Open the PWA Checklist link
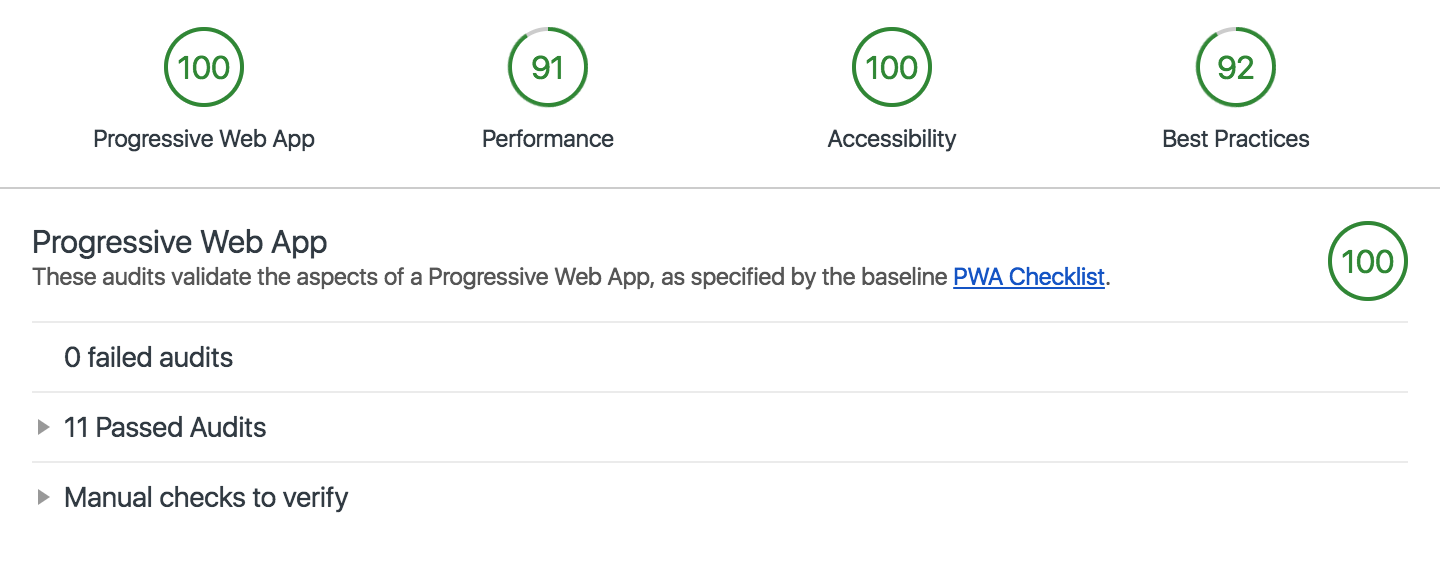 click(x=1029, y=277)
